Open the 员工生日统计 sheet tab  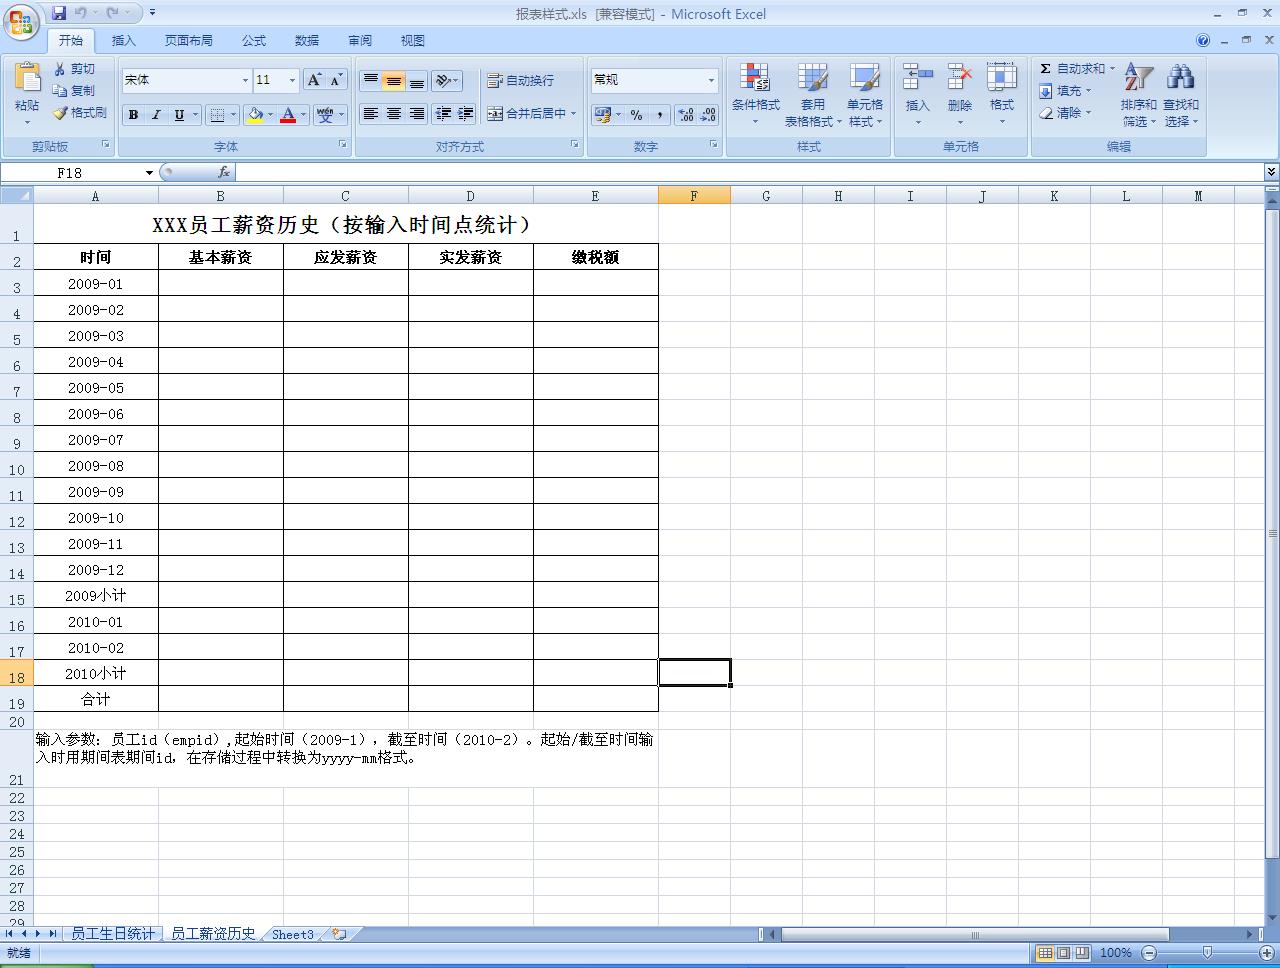click(x=113, y=934)
